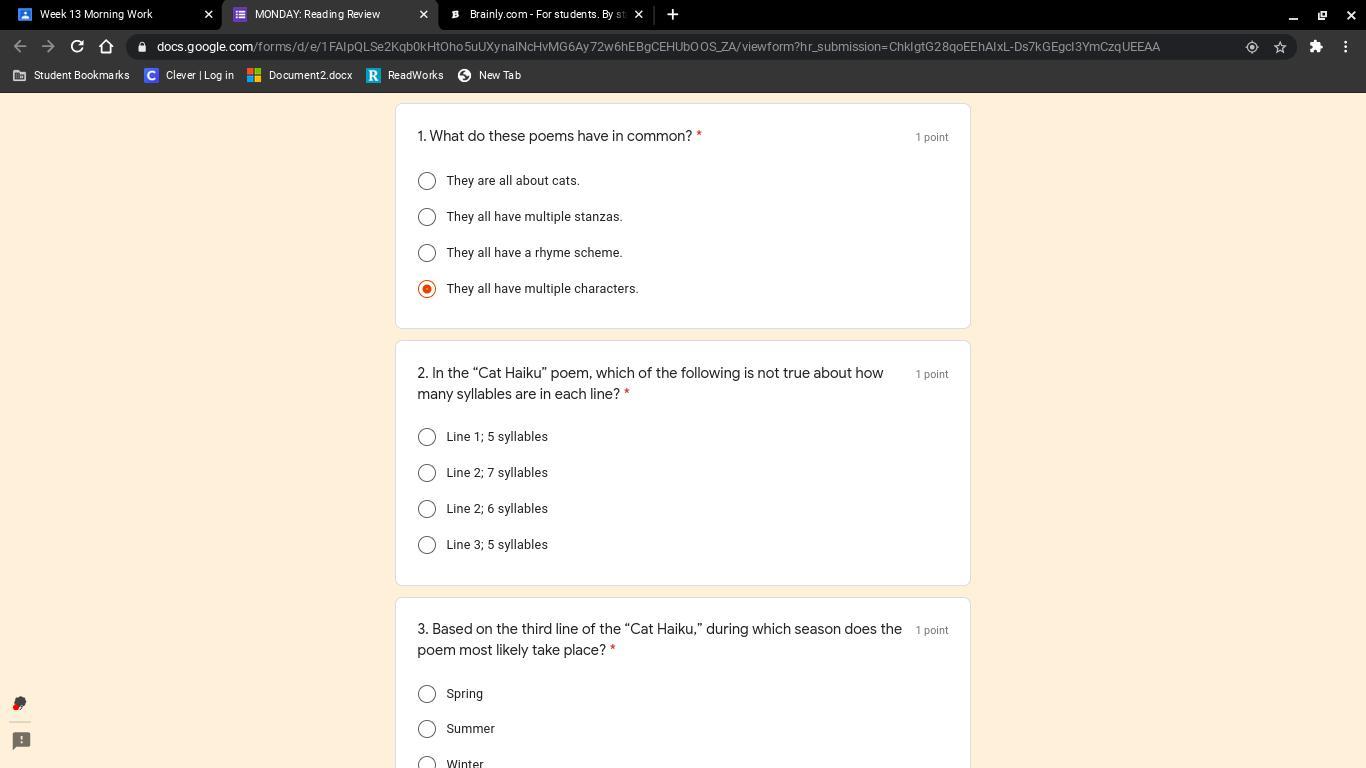Open the Clever | Log in bookmark
Screen dimensions: 1366x768
point(189,75)
